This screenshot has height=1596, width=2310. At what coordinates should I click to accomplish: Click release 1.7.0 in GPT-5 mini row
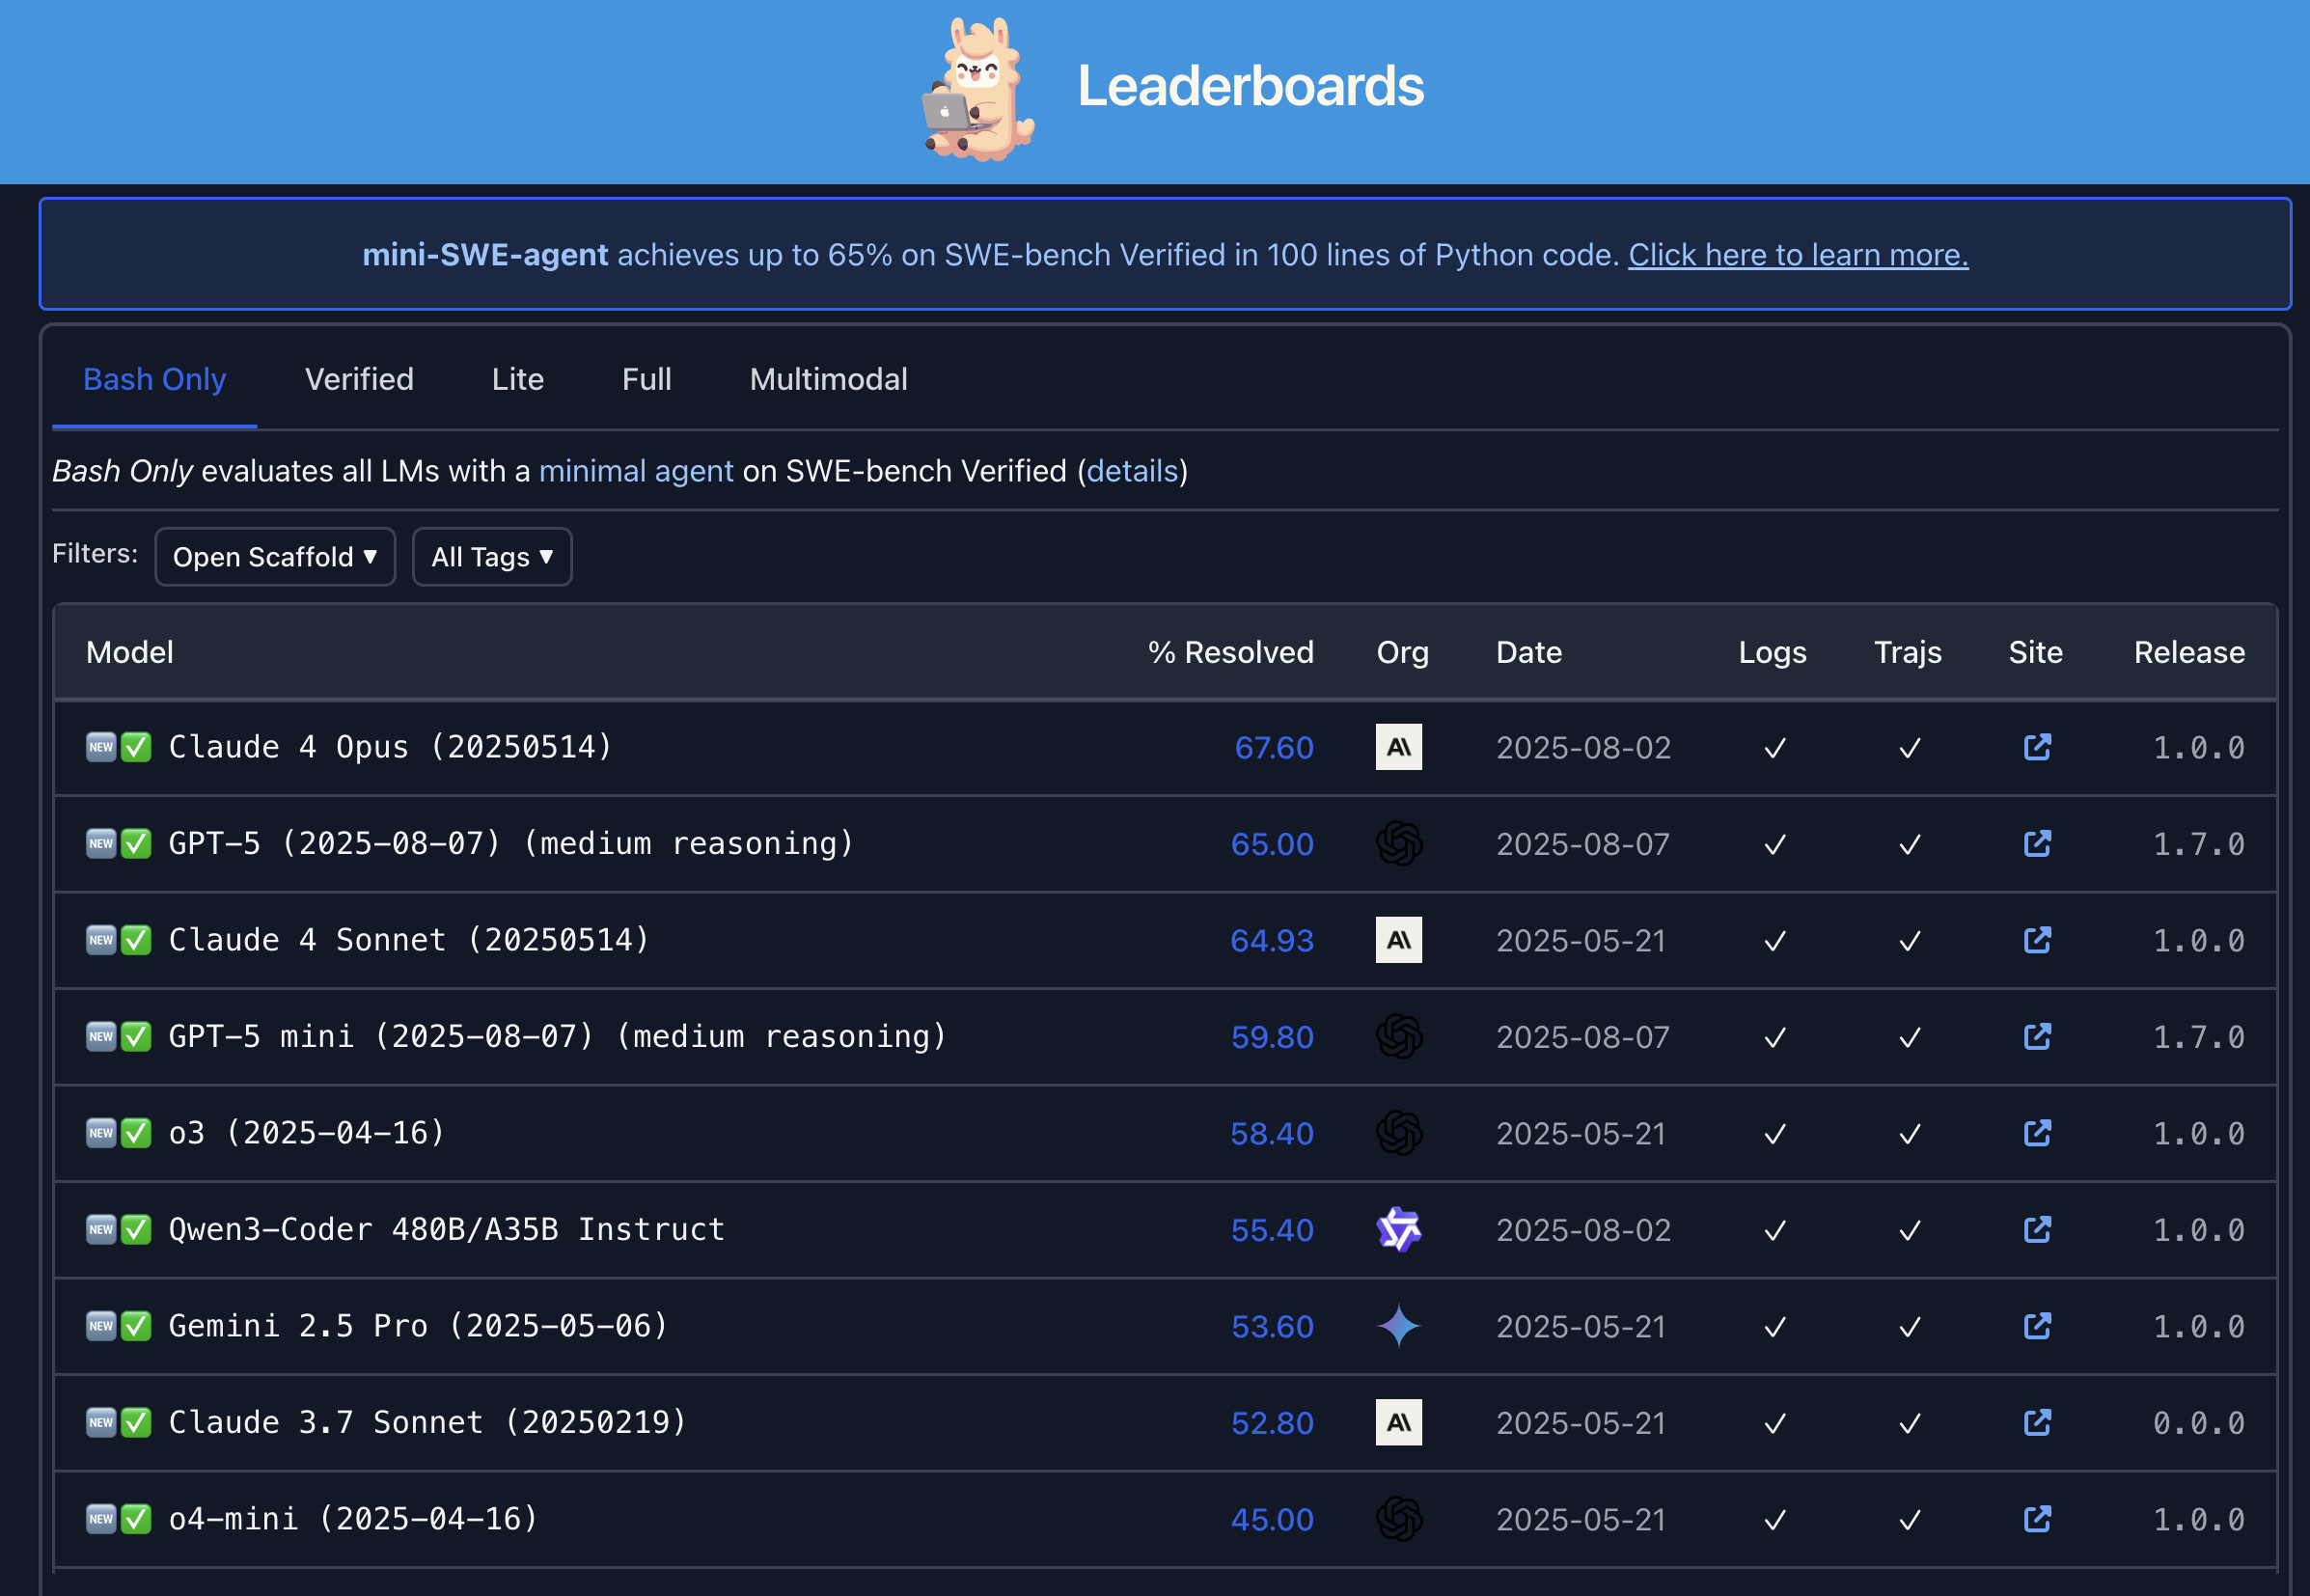(x=2199, y=1038)
